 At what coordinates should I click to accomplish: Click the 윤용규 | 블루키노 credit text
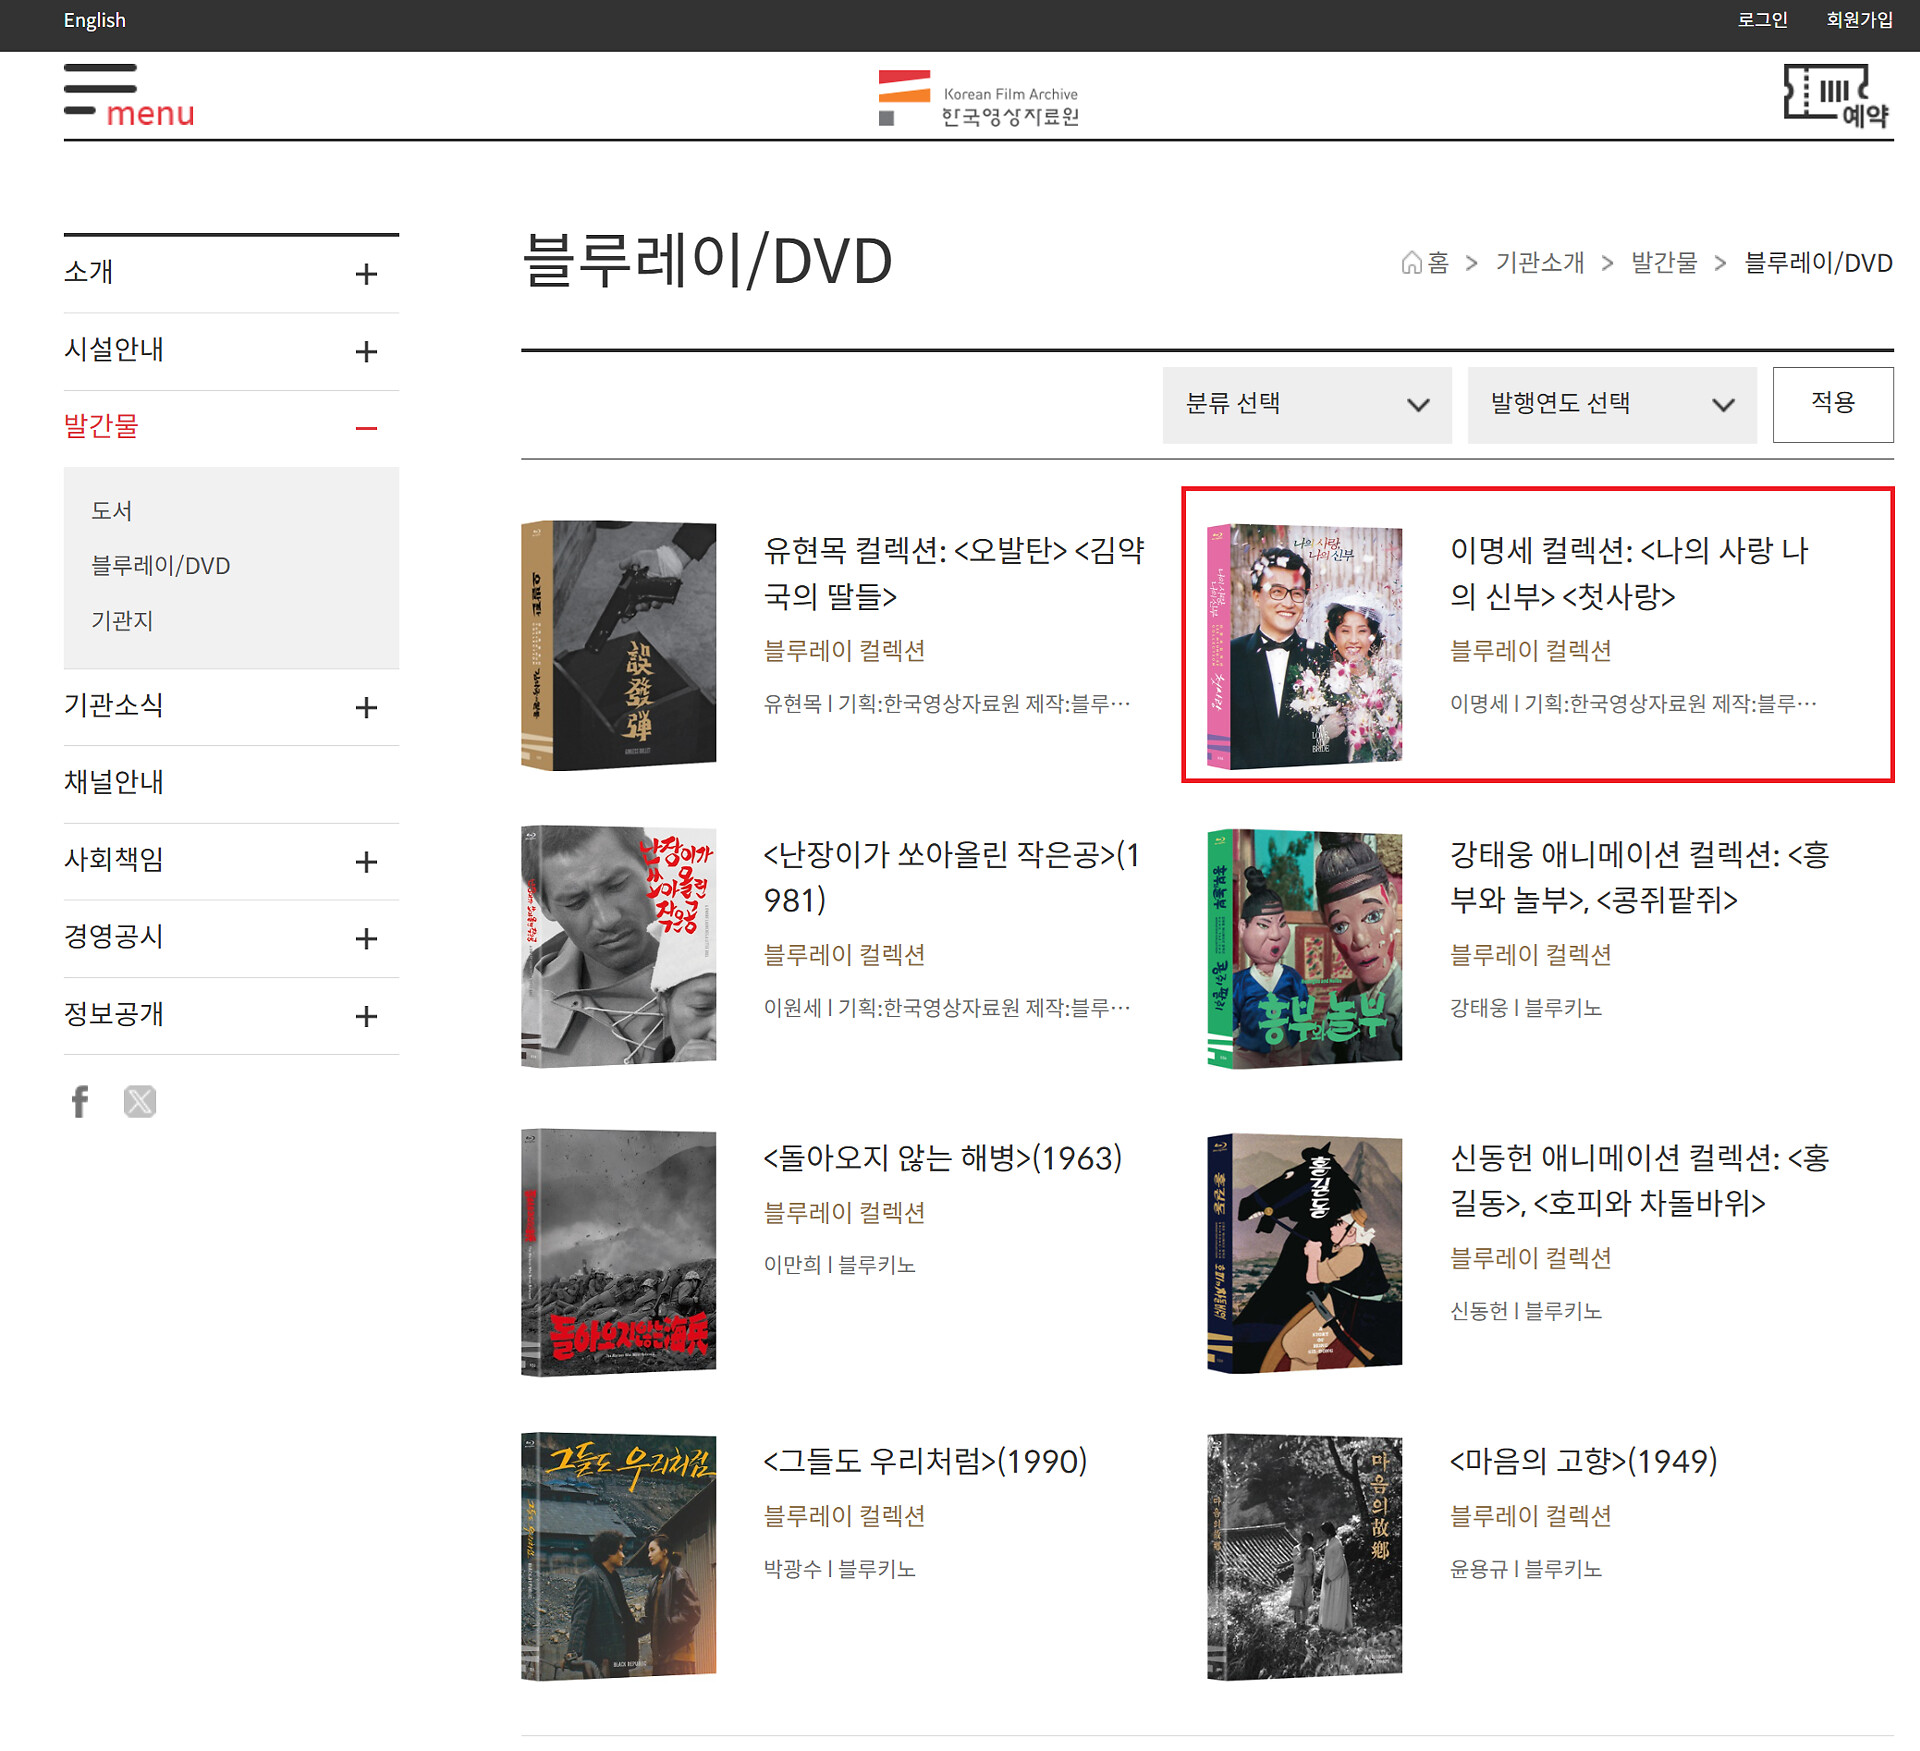[x=1526, y=1569]
